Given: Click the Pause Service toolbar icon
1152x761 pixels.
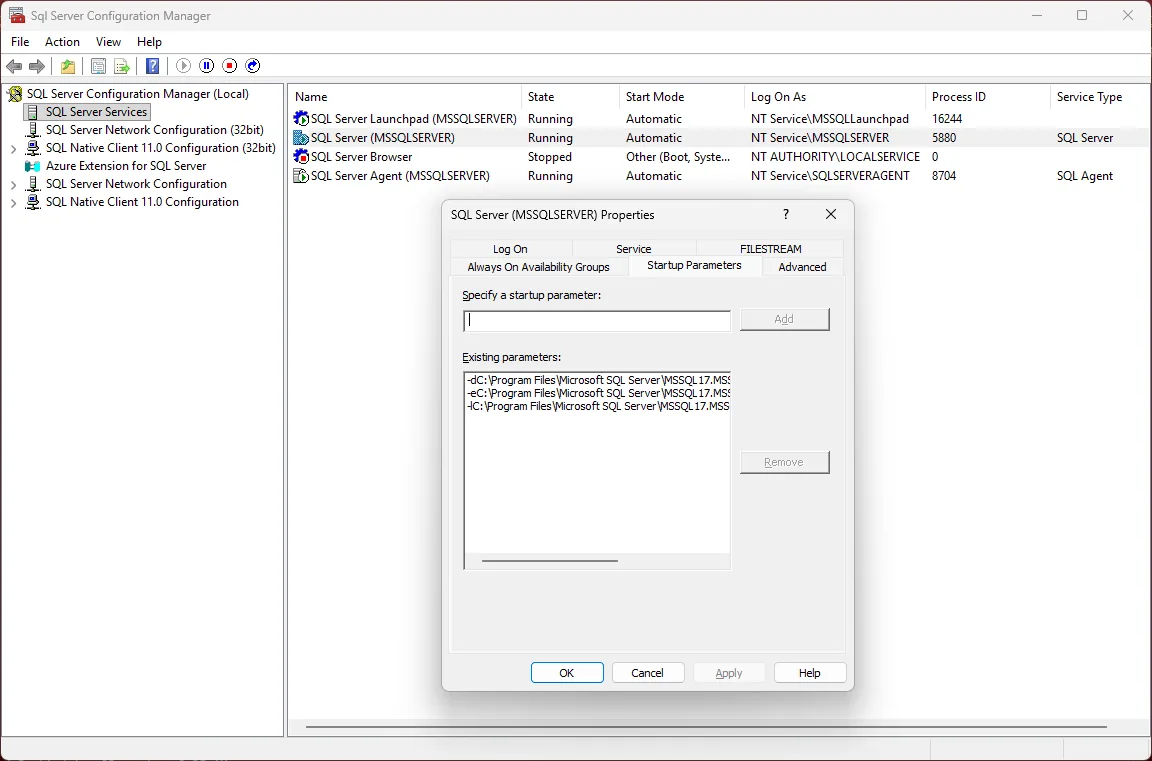Looking at the screenshot, I should 206,66.
